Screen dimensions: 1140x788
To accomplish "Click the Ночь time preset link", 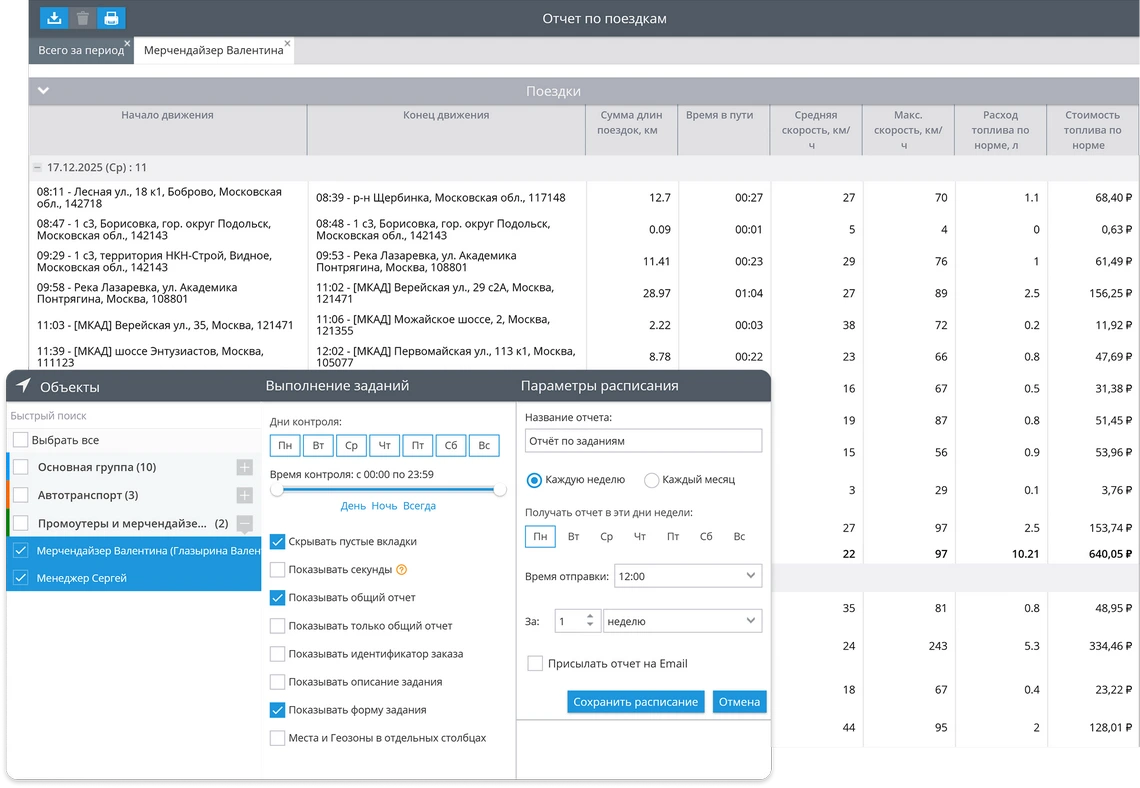I will pyautogui.click(x=384, y=506).
